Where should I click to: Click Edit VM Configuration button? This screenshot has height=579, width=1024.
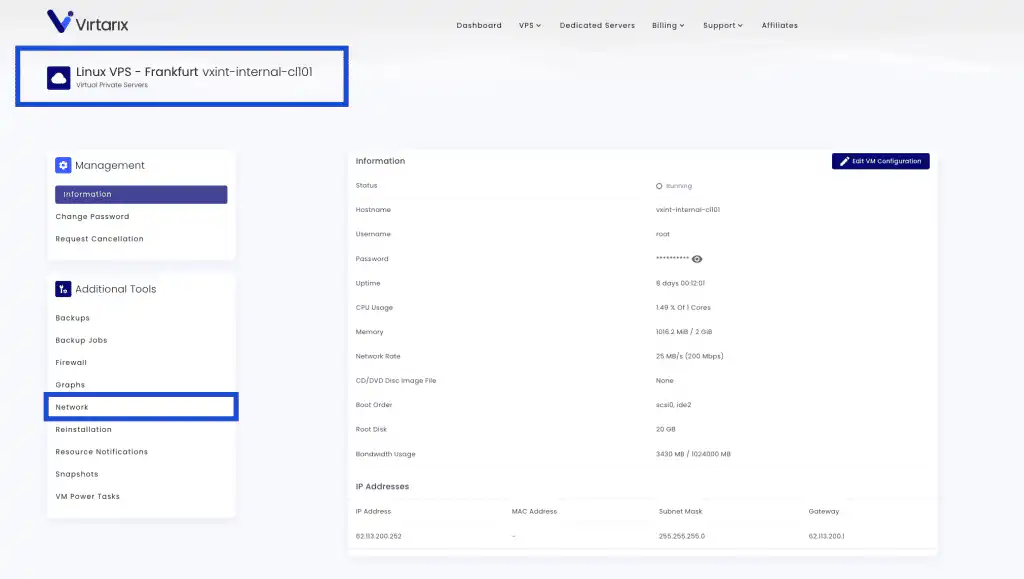coord(880,161)
